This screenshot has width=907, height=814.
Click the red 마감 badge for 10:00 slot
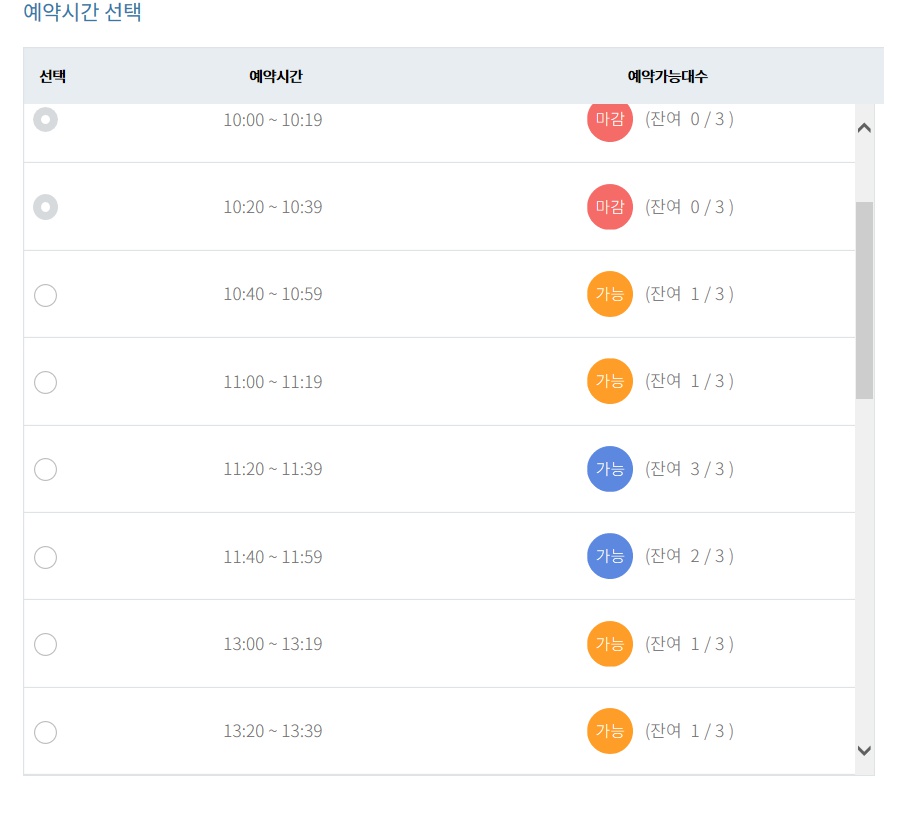[610, 121]
